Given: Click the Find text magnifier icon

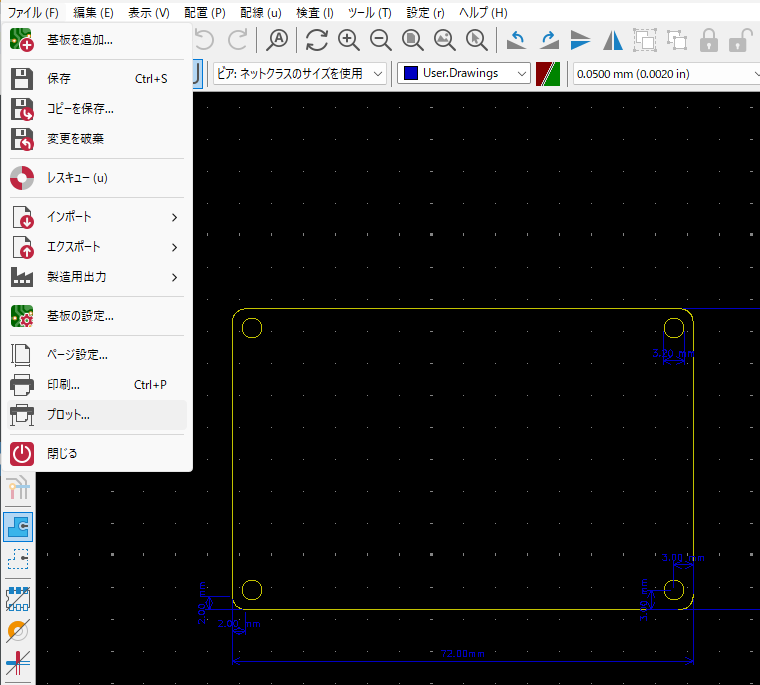Looking at the screenshot, I should pos(277,40).
